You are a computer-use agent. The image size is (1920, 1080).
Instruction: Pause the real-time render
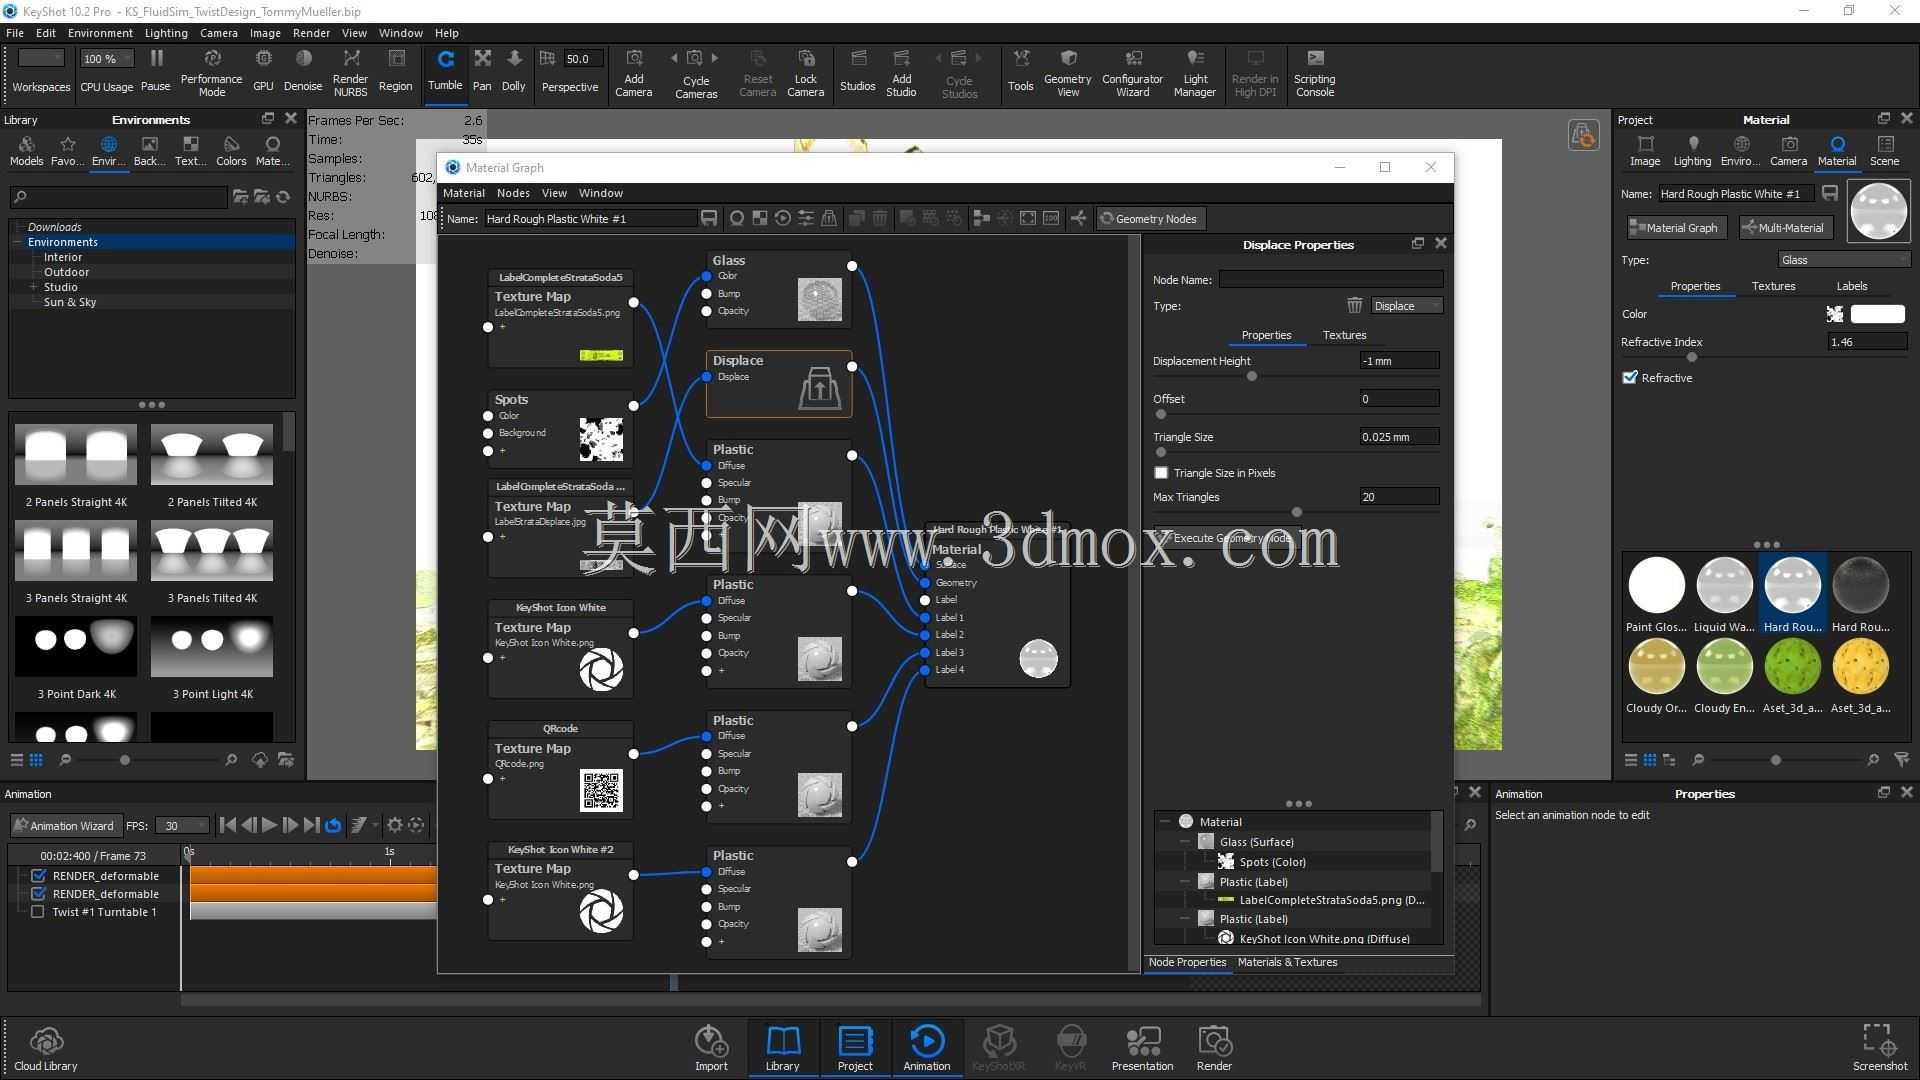click(155, 72)
